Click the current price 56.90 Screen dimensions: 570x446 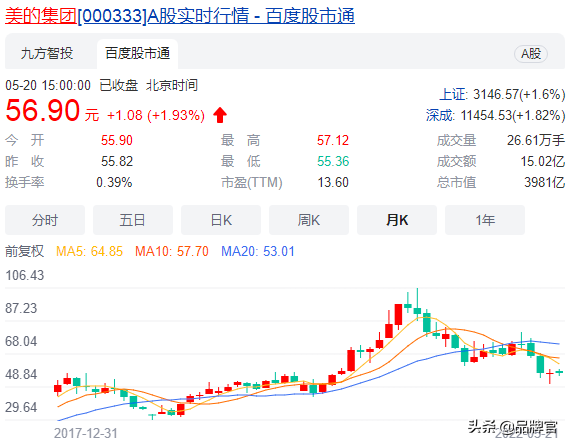click(43, 111)
